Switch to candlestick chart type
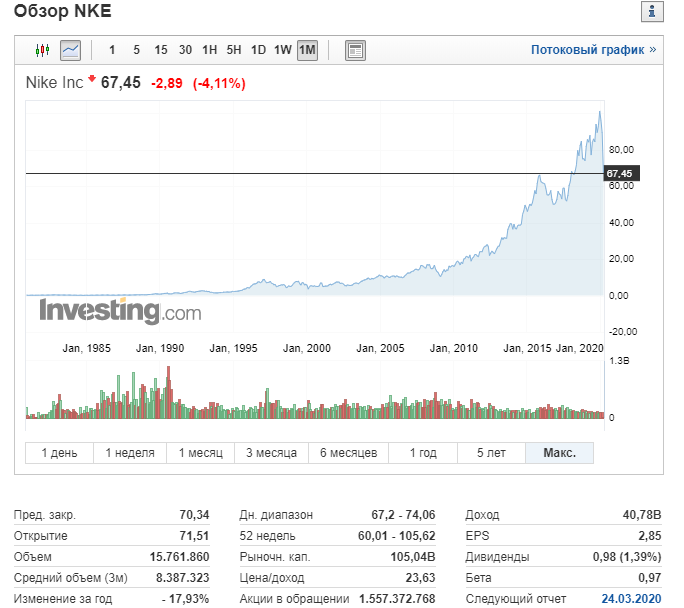The width and height of the screenshot is (684, 608). point(42,50)
